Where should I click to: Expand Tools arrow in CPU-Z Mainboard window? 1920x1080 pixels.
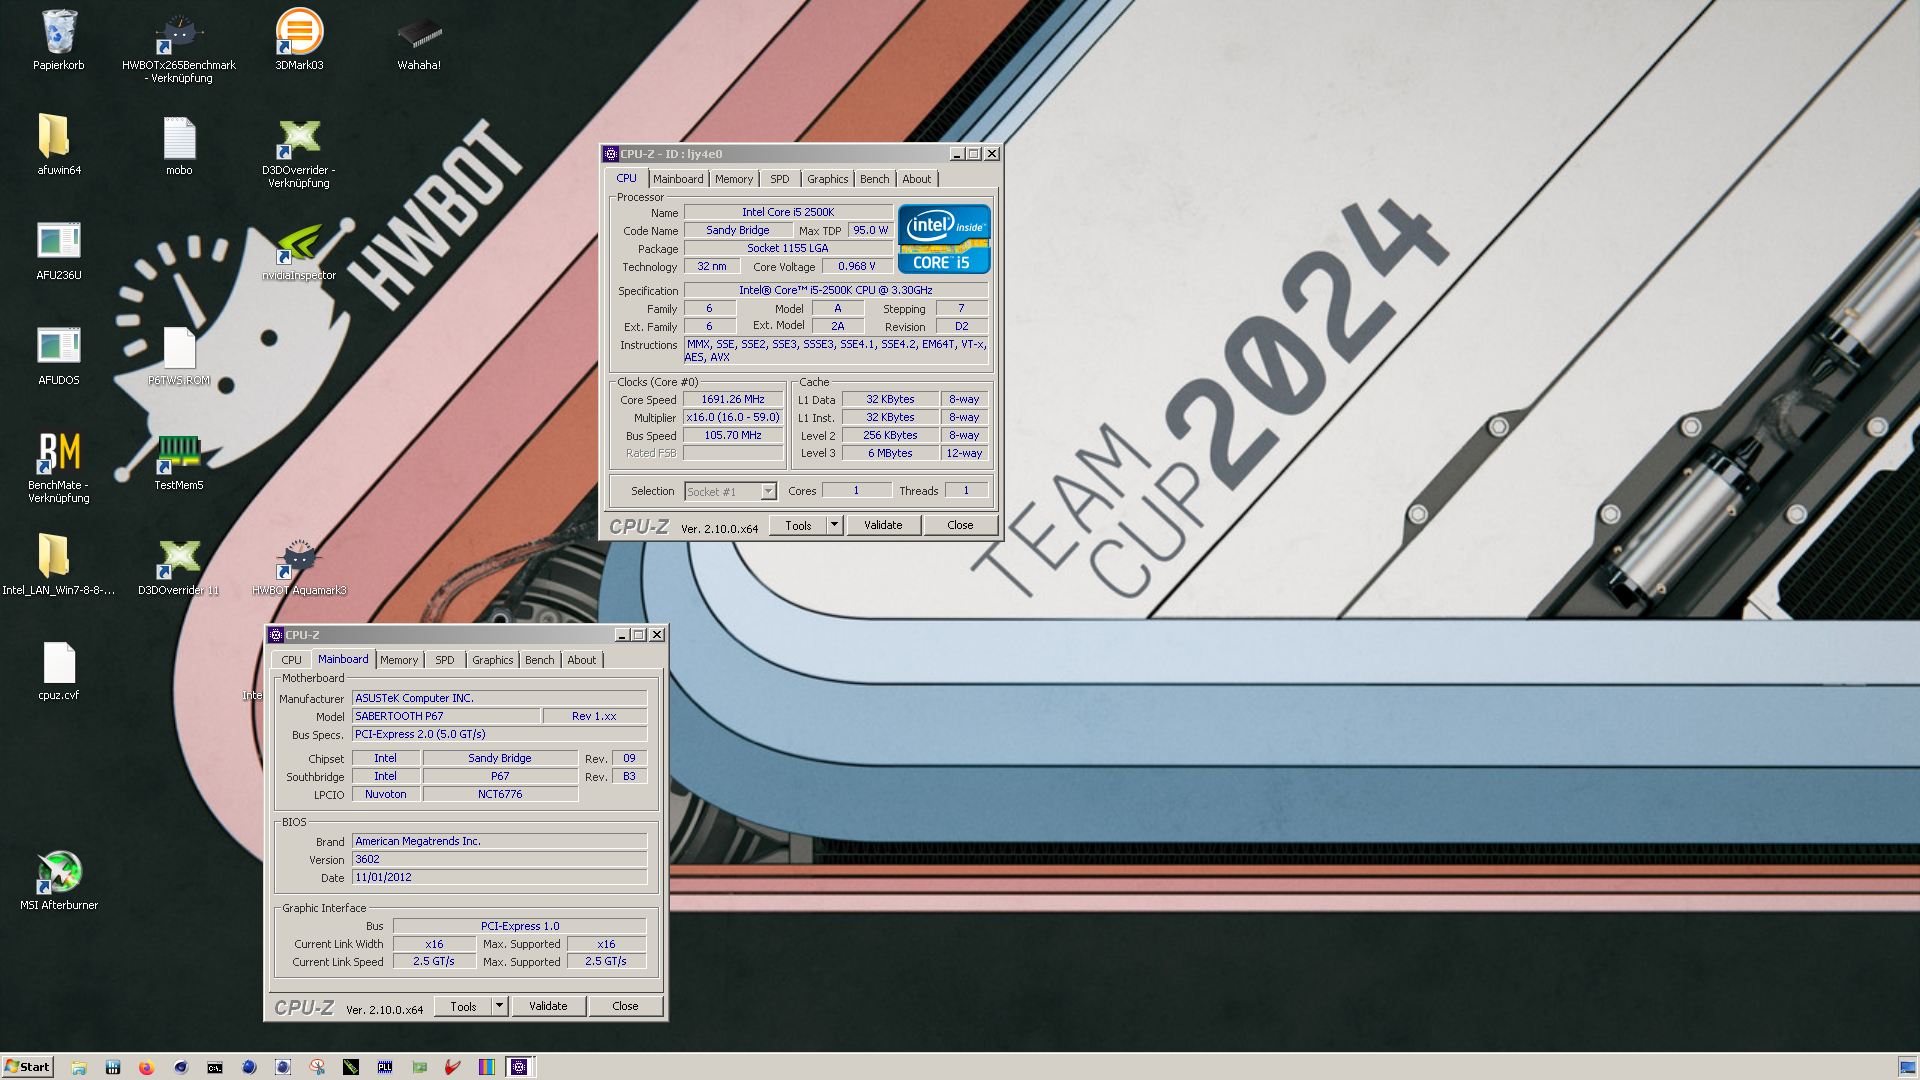click(x=499, y=1006)
